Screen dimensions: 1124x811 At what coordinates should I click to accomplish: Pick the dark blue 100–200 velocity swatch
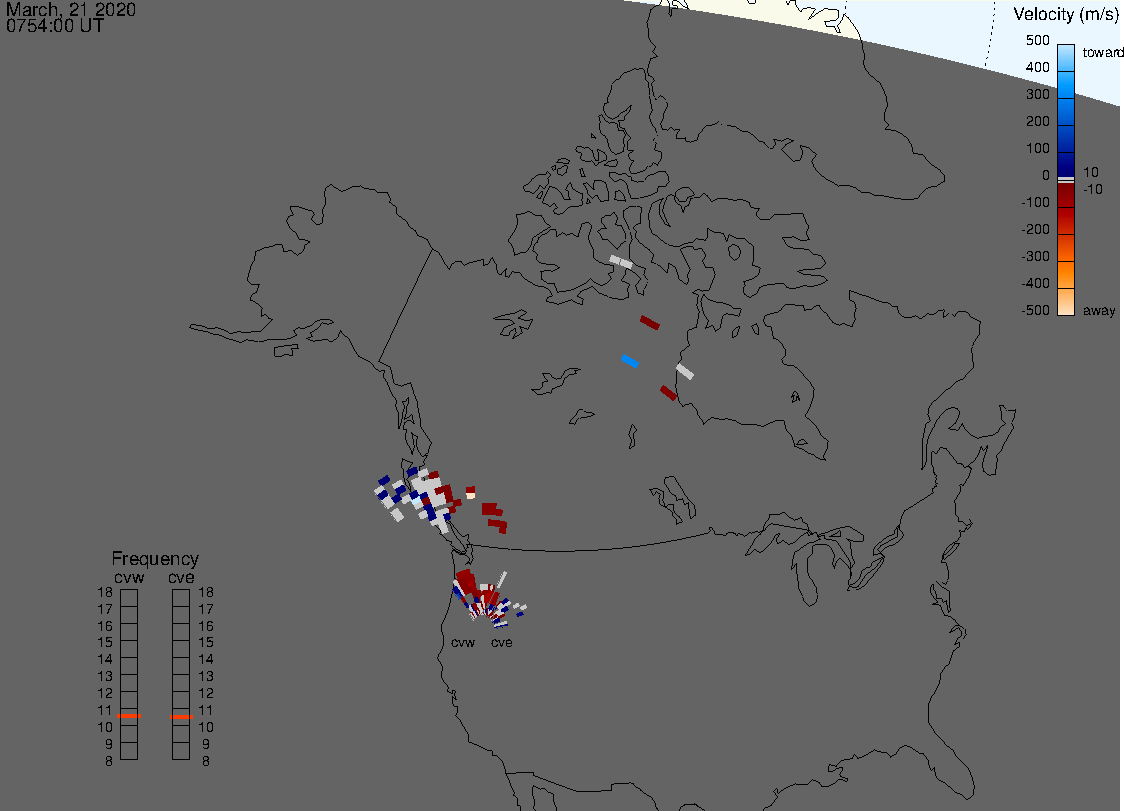pyautogui.click(x=1066, y=139)
